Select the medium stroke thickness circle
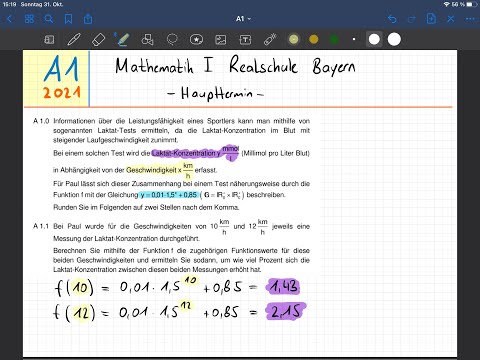Viewport: 480px width, 360px height. click(374, 39)
